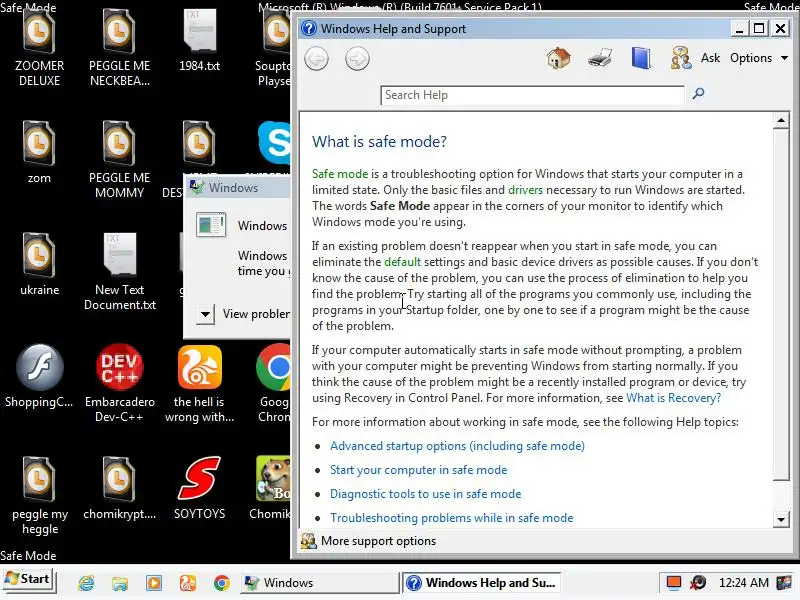Select peggle my heggle desktop icon
This screenshot has width=800, height=600.
click(x=39, y=496)
